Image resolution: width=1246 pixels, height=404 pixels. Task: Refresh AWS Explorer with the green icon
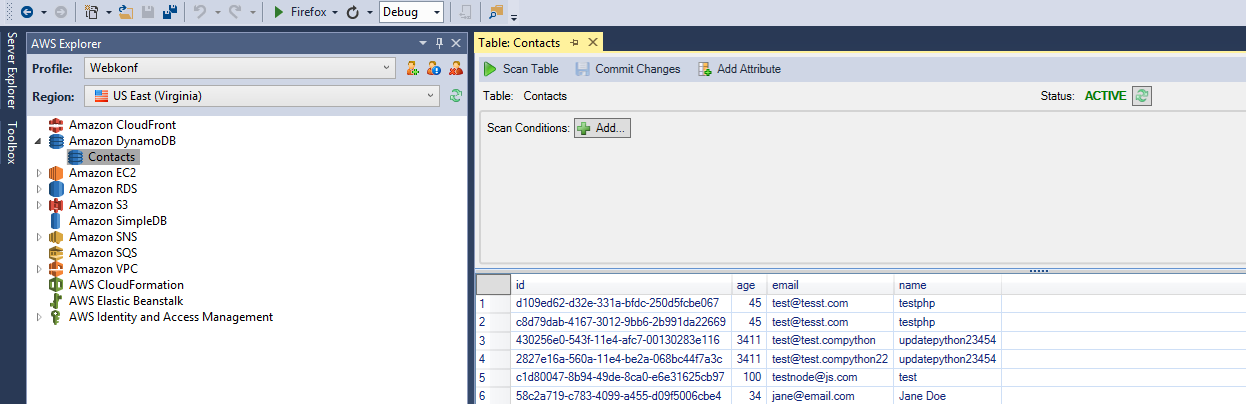[455, 96]
